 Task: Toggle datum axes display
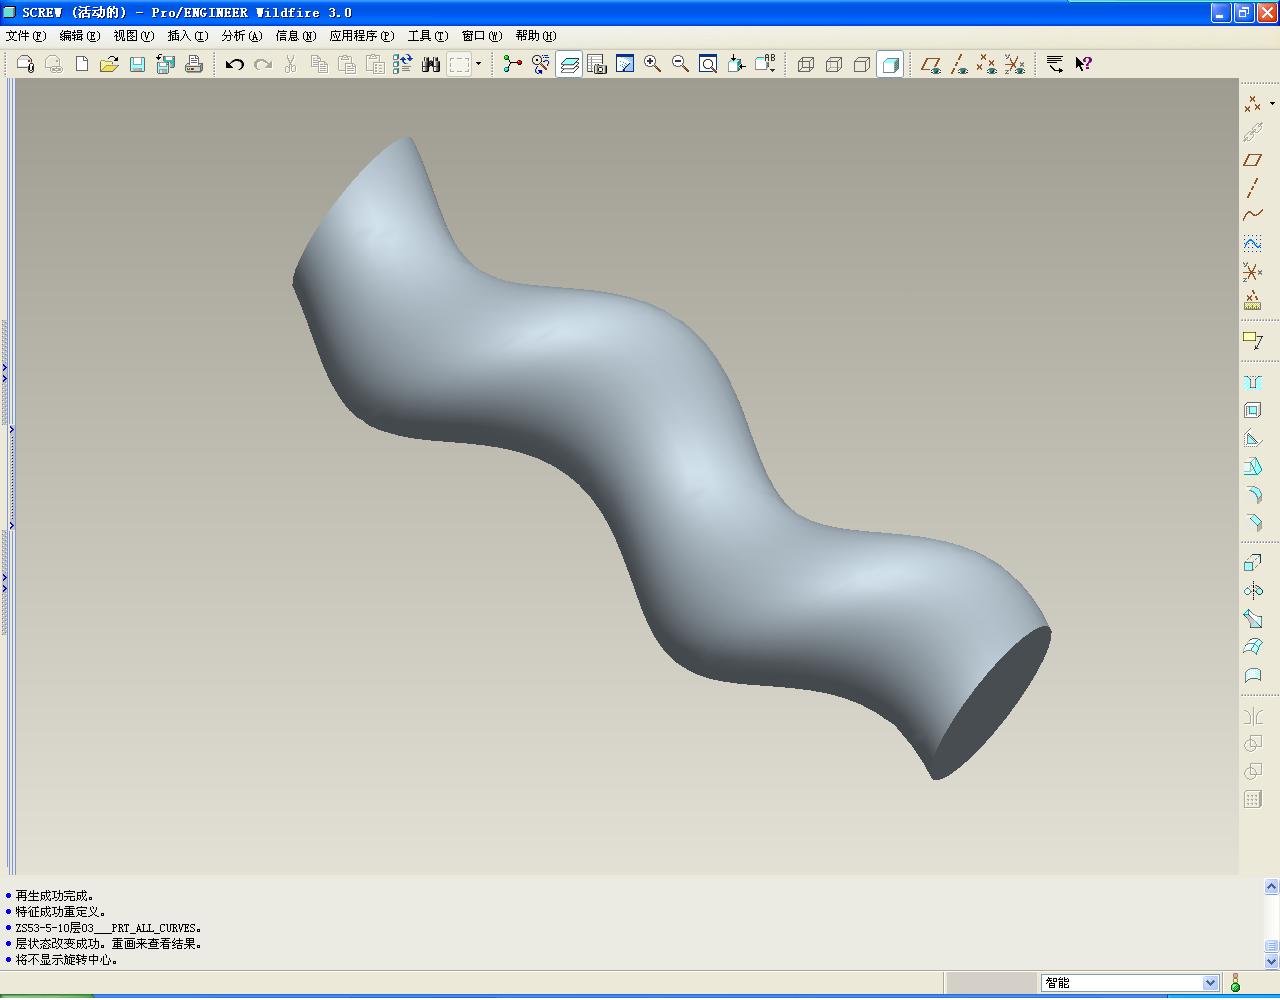959,64
